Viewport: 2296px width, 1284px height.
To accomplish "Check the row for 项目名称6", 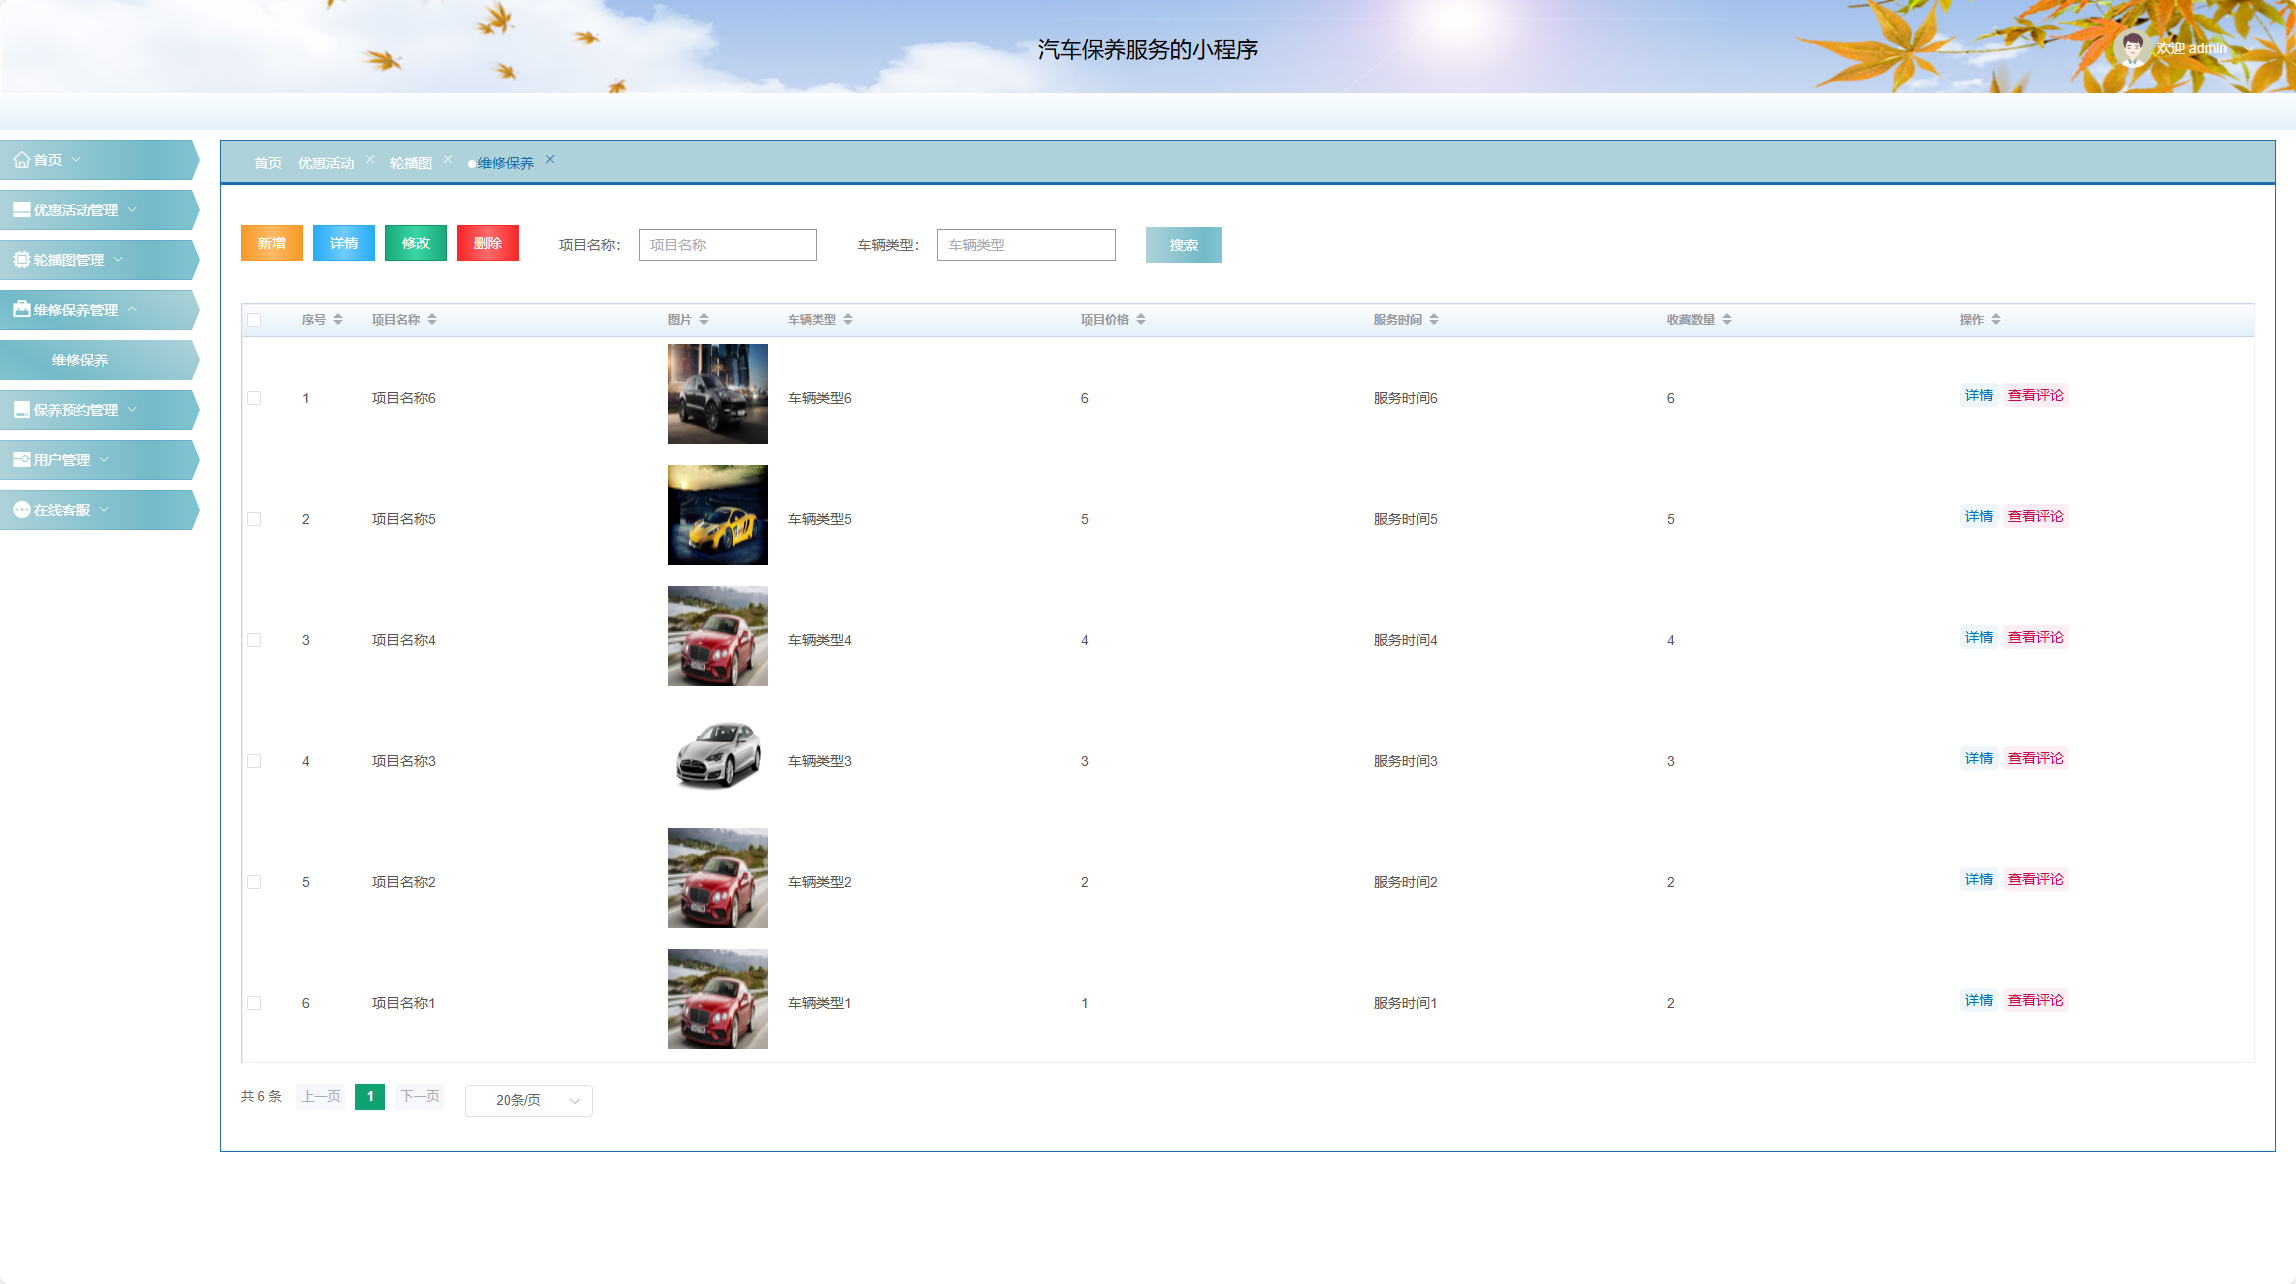I will pos(254,398).
